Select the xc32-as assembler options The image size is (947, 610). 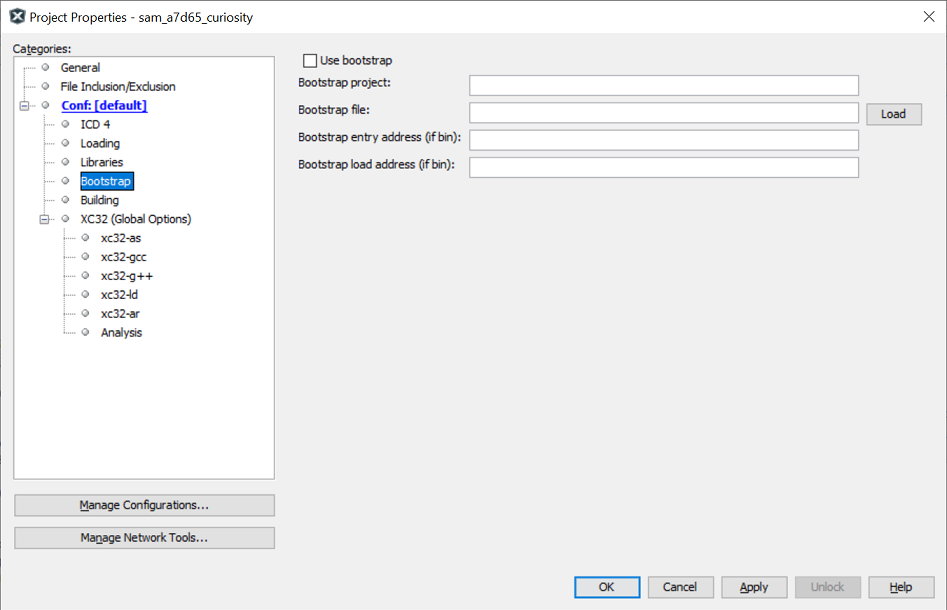click(x=120, y=238)
